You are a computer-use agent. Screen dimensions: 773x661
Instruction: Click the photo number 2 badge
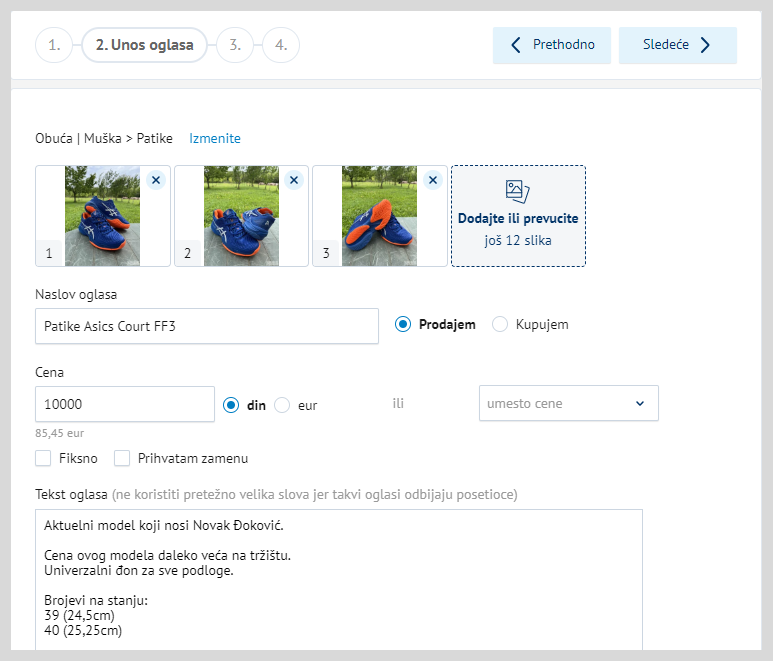187,253
